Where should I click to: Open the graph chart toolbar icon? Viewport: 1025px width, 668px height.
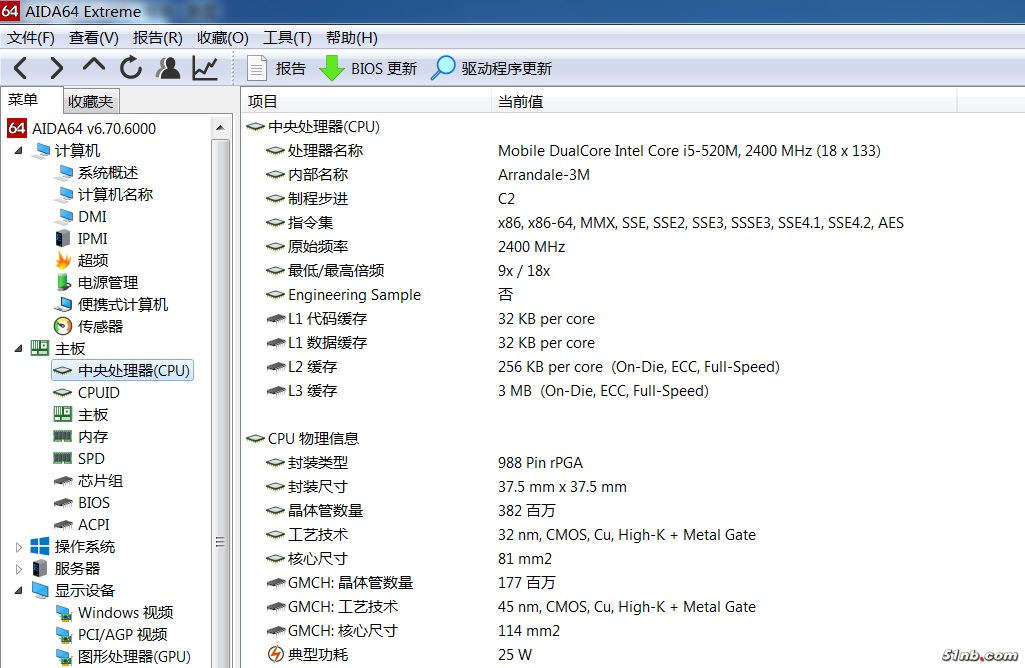tap(205, 68)
